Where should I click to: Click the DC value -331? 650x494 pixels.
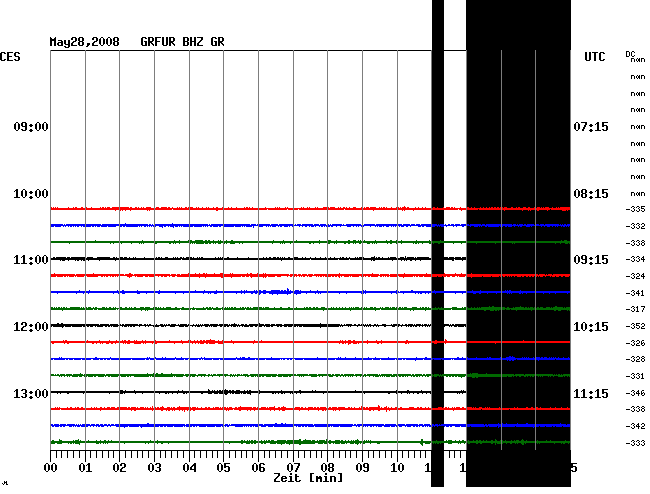coord(635,376)
